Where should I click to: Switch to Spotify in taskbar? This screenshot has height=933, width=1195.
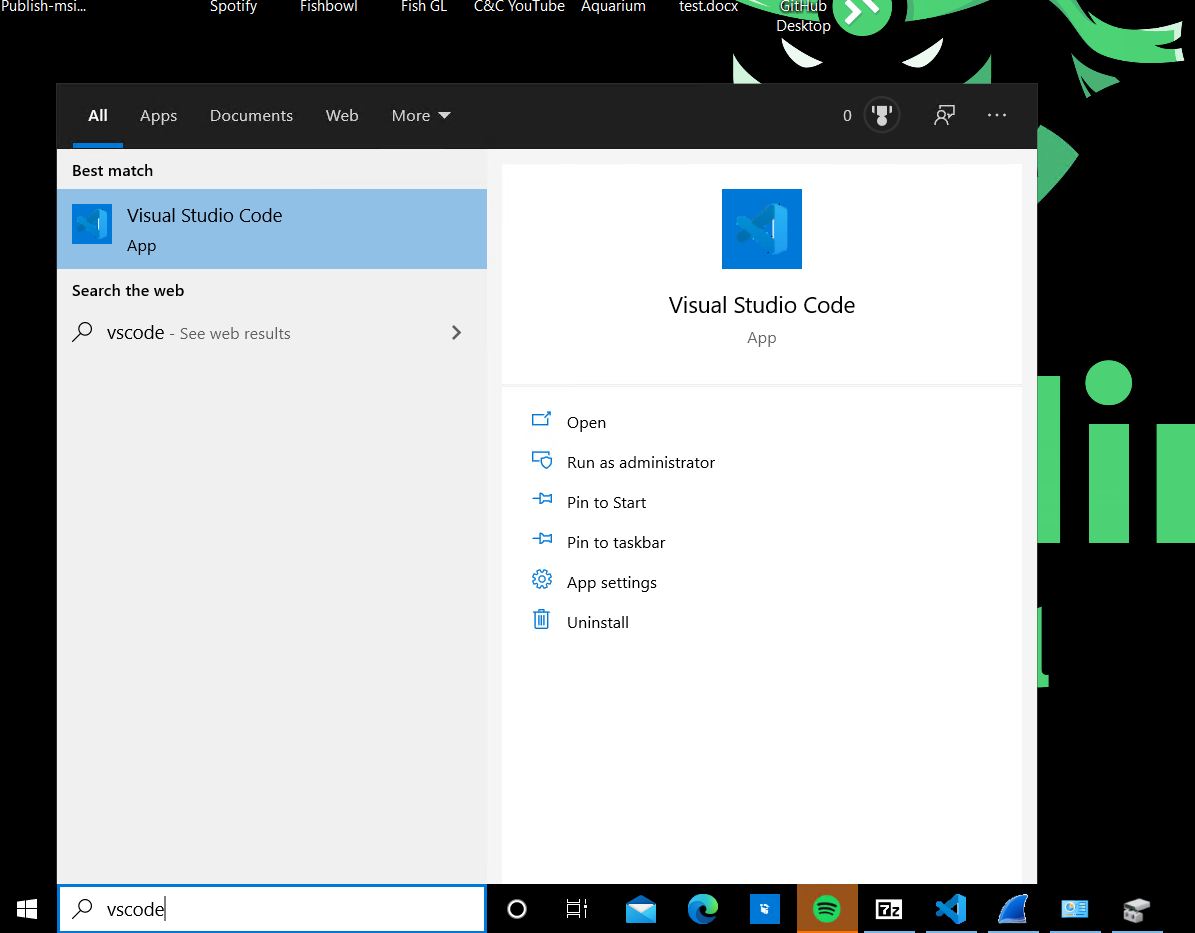click(827, 909)
